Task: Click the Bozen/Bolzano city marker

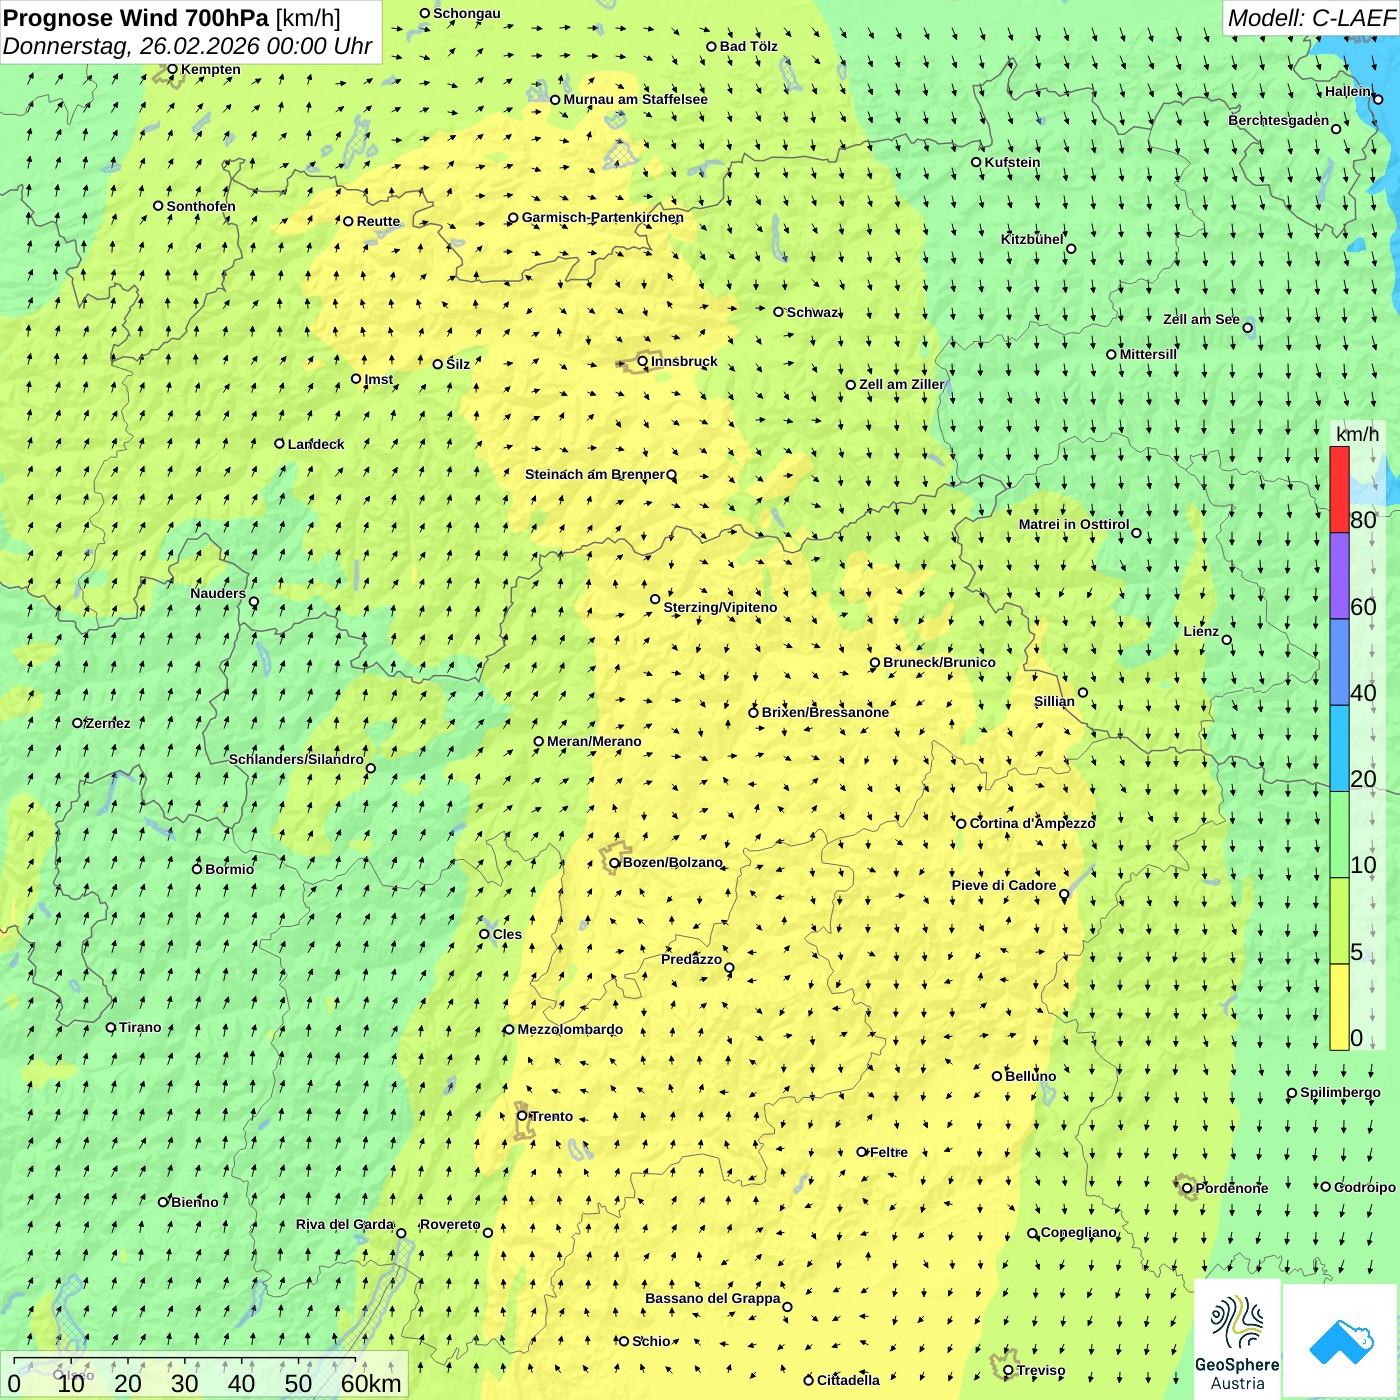Action: tap(615, 863)
